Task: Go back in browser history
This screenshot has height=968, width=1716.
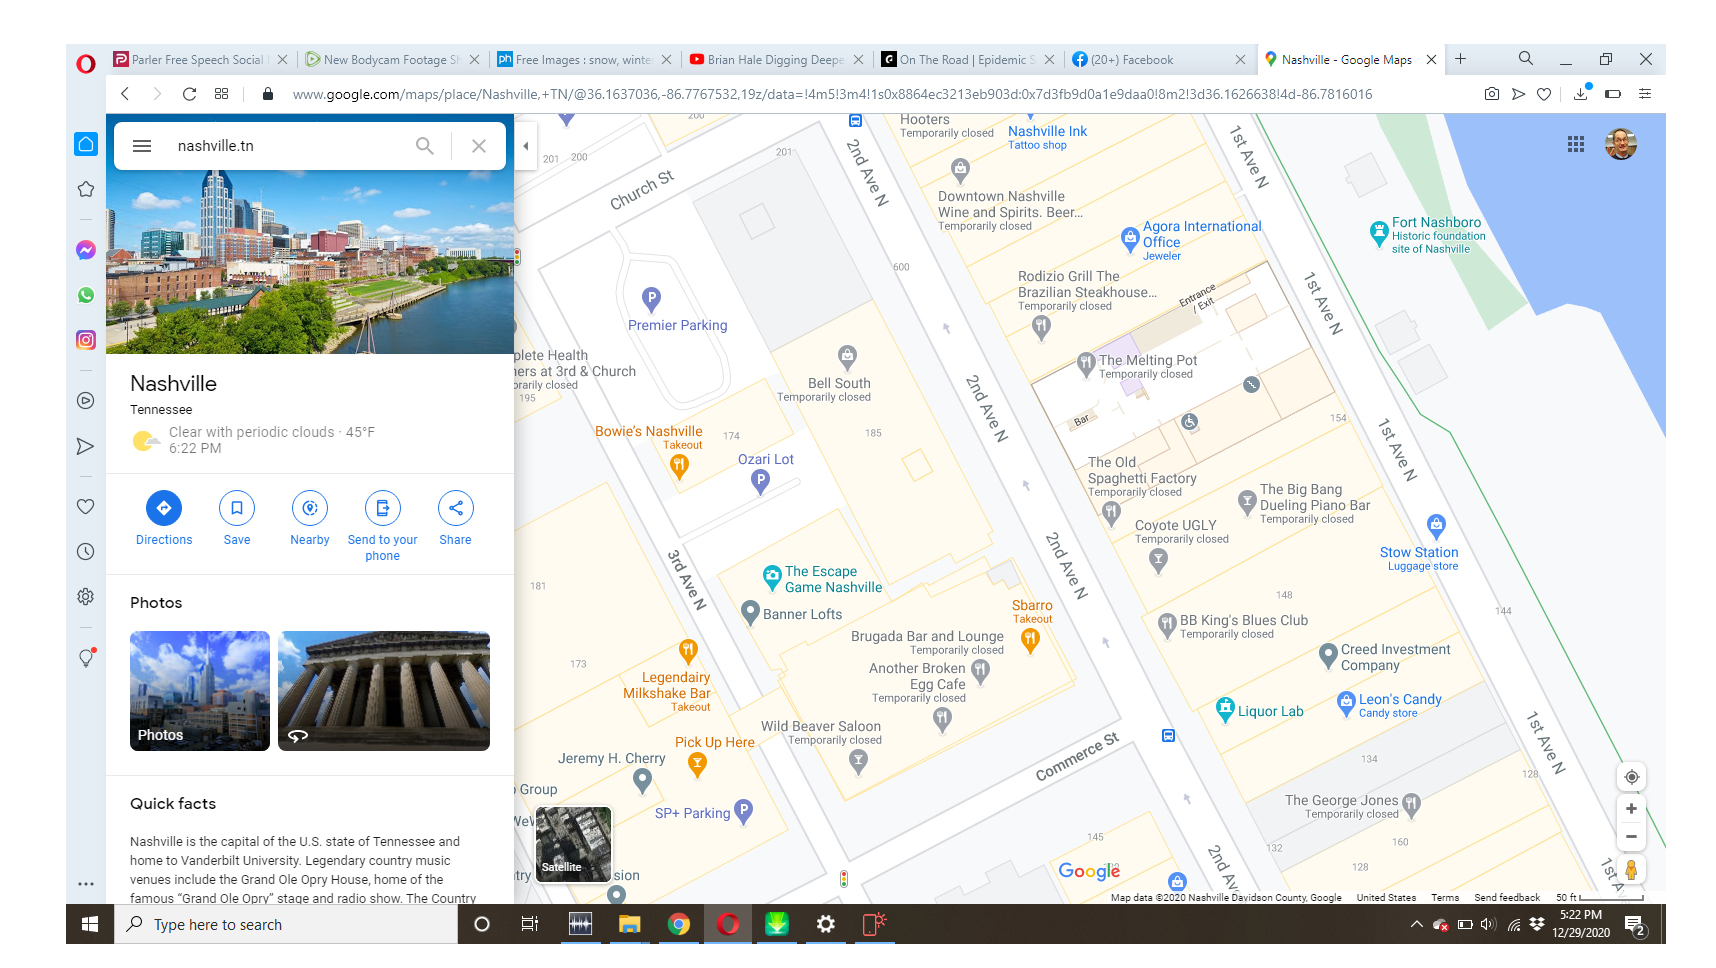Action: click(125, 94)
